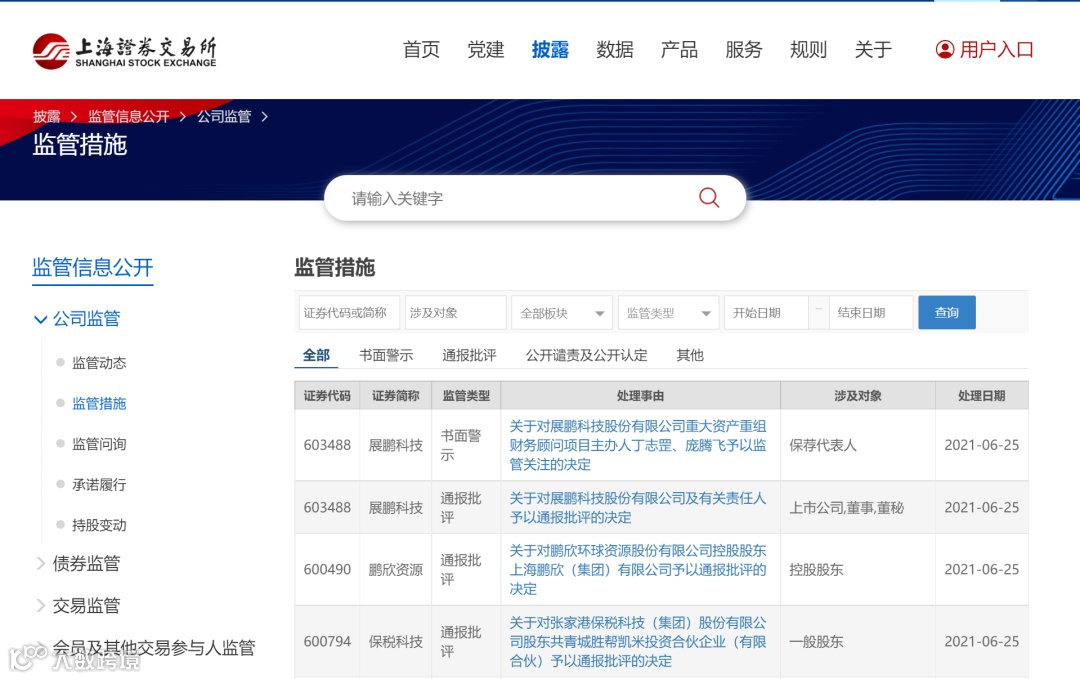1080x679 pixels.
Task: Click 披露 in the breadcrumb
Action: 47,116
